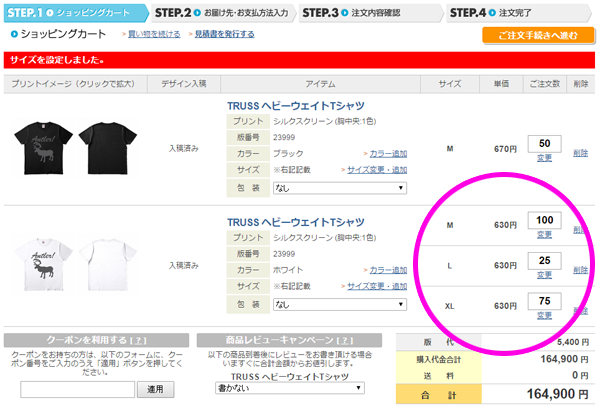
Task: Click the ブラック color value
Action: tap(288, 154)
